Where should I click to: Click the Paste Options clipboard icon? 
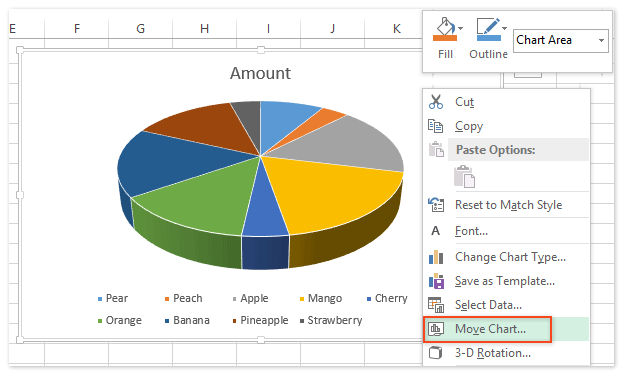[x=436, y=149]
